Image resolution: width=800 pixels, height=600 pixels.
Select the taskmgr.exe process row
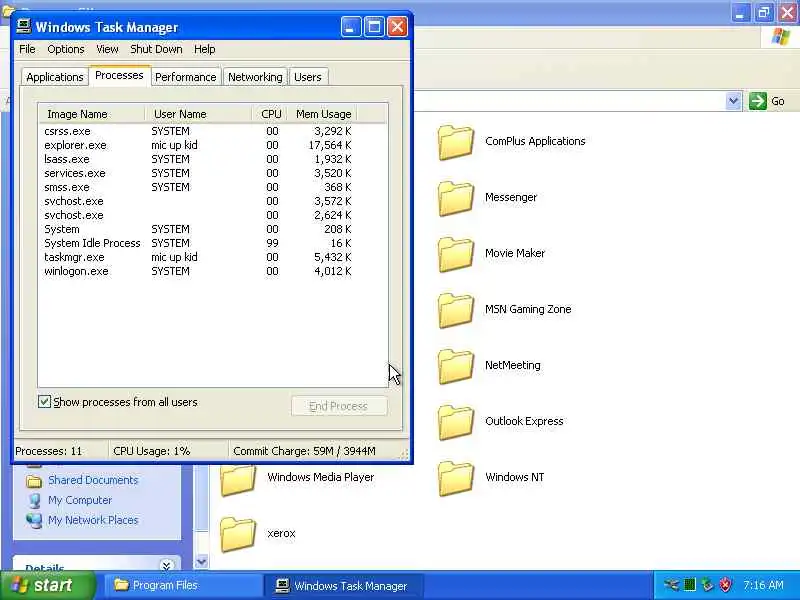[198, 257]
